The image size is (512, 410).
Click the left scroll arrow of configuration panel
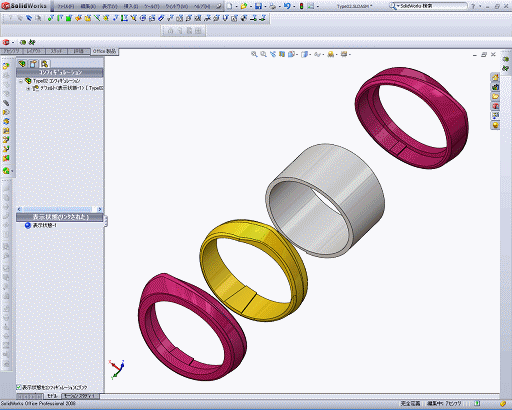[19, 209]
